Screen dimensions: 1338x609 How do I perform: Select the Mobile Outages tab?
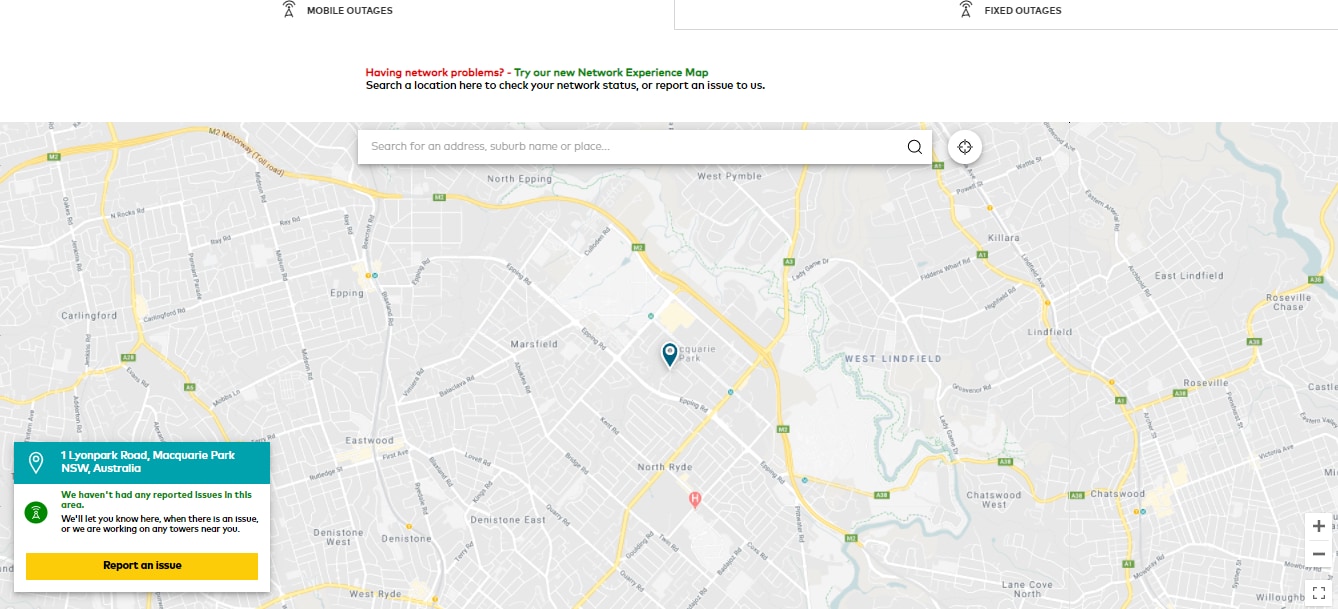(x=340, y=10)
